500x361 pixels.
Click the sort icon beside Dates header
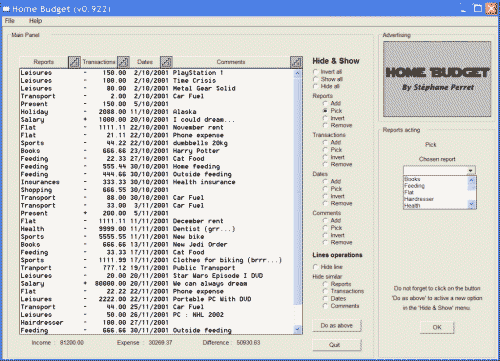[166, 62]
